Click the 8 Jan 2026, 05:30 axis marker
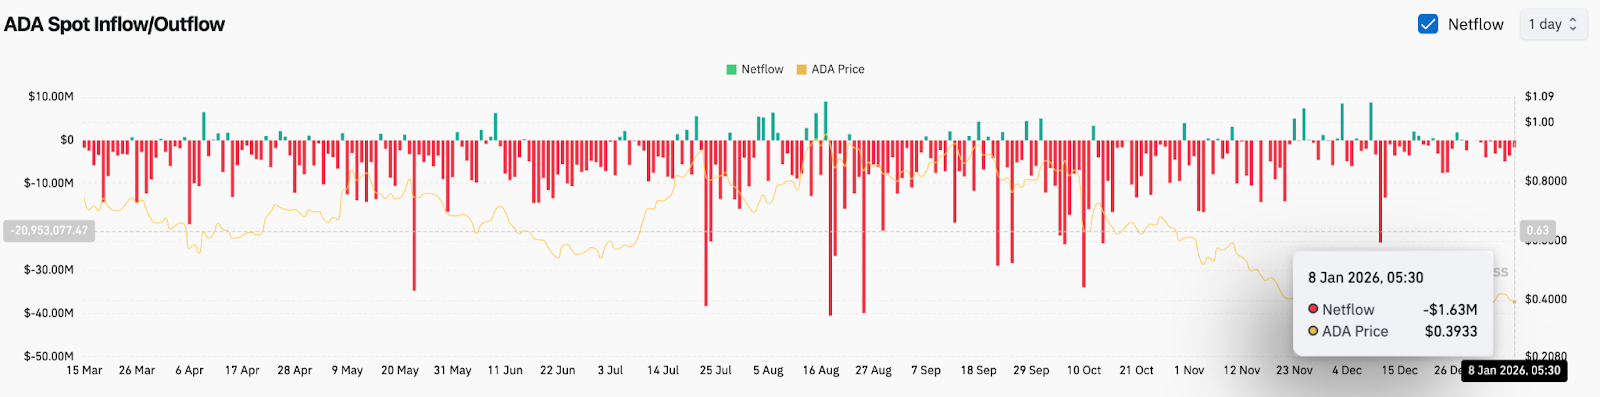Screen dimensions: 1600x397 (x=1514, y=370)
